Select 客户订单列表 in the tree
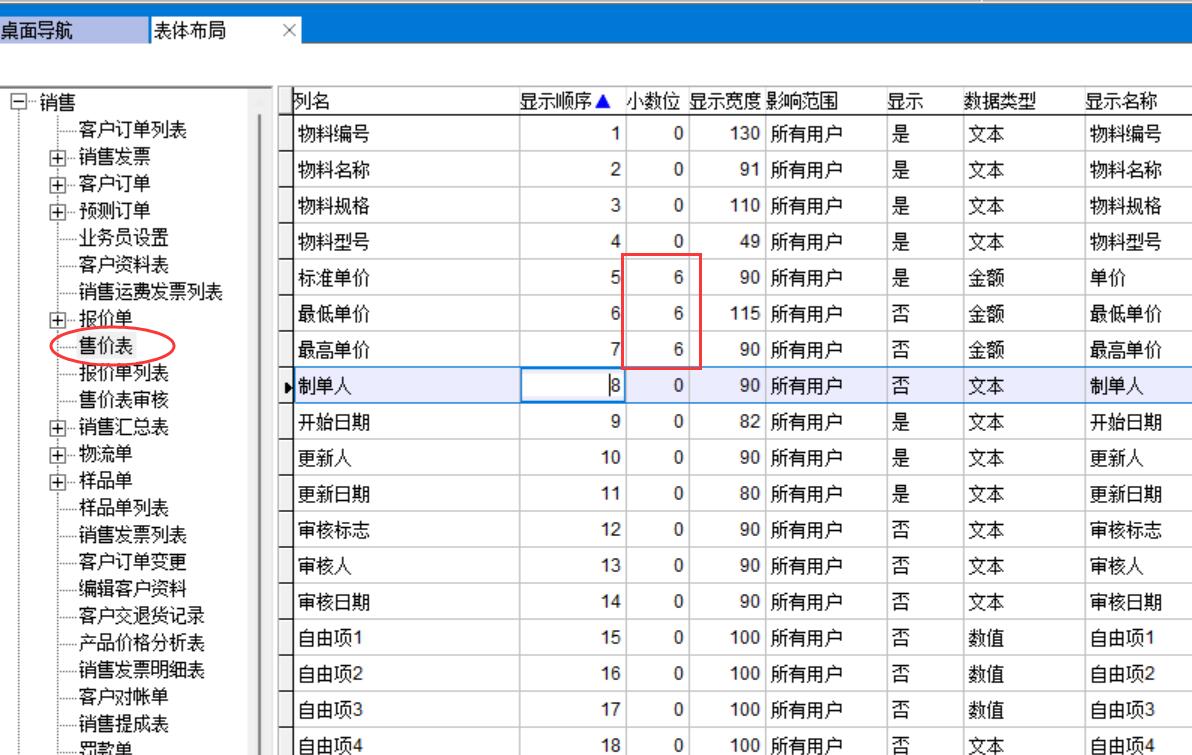The height and width of the screenshot is (755, 1192). [x=132, y=131]
